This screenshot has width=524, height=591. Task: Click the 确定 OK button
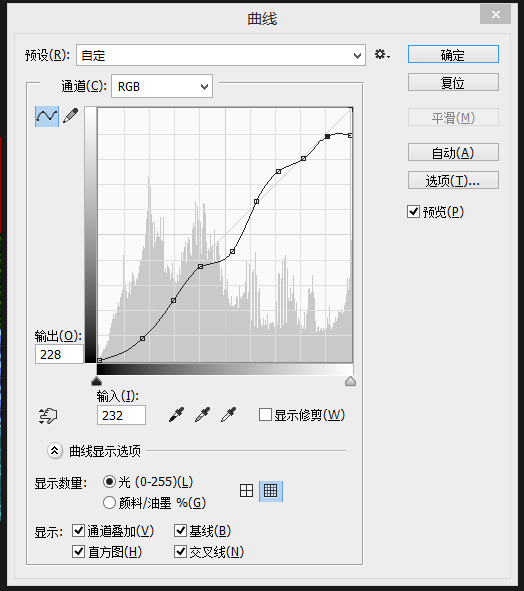(x=453, y=55)
